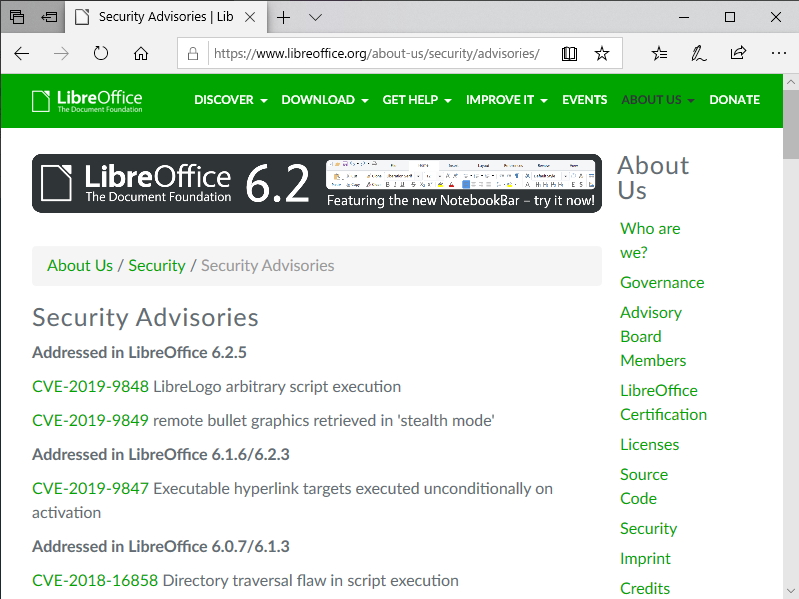Click About Us breadcrumb link
This screenshot has height=599, width=799.
coord(80,265)
